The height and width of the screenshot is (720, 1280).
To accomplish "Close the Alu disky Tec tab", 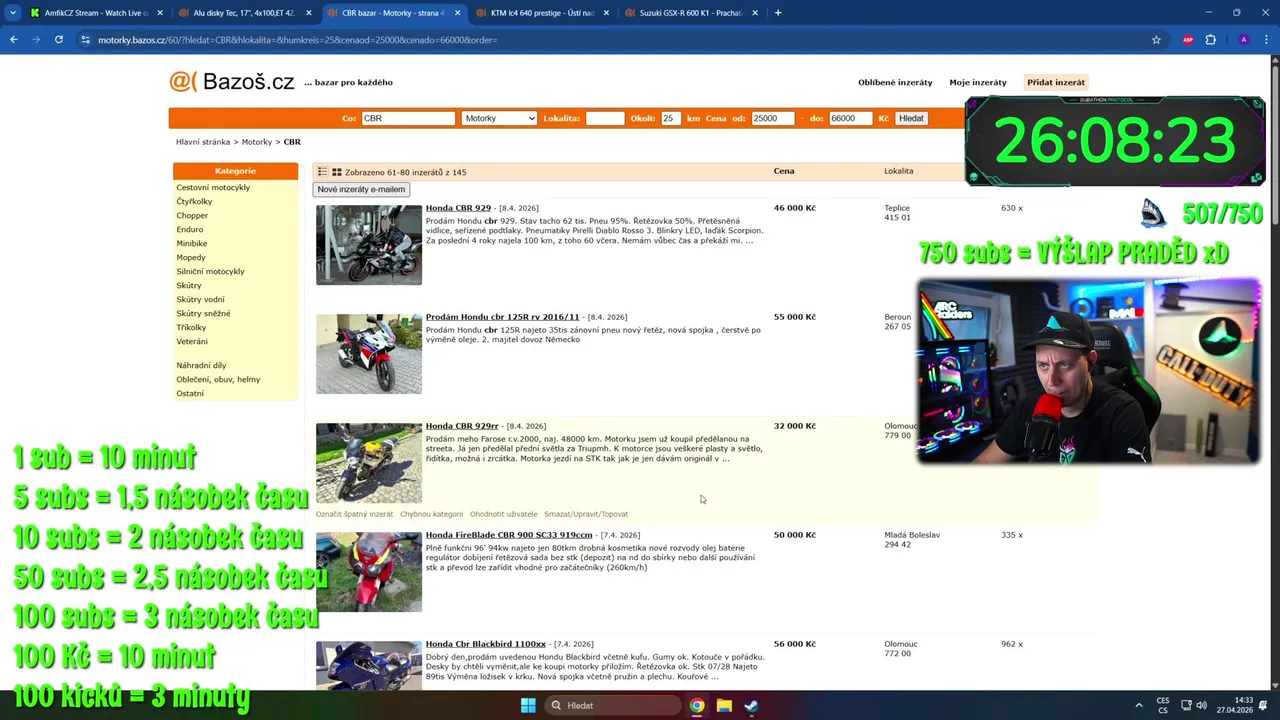I will pyautogui.click(x=308, y=13).
